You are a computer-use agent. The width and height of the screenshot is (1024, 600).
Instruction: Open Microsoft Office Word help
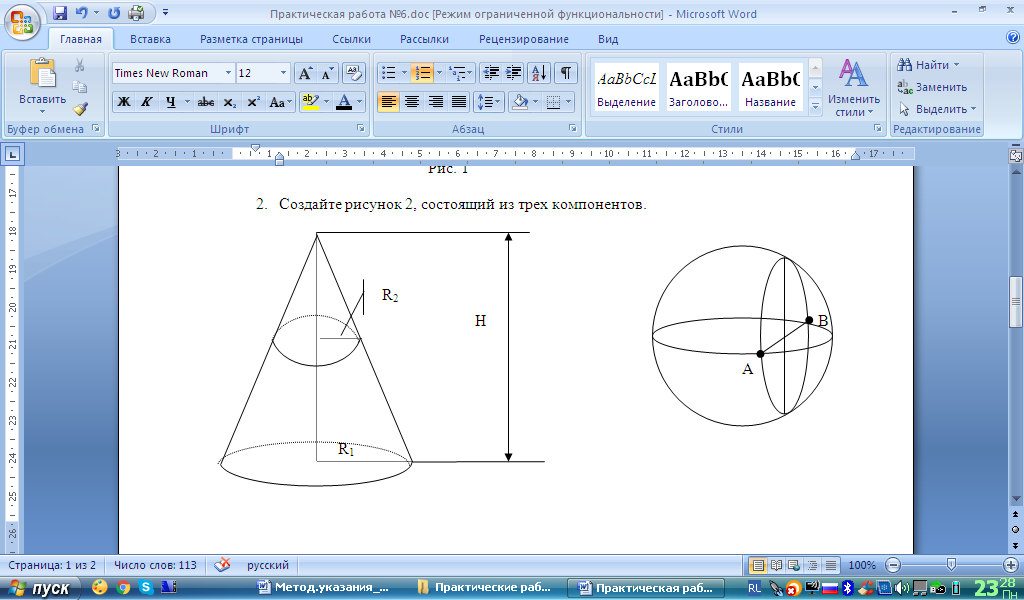(x=1013, y=37)
